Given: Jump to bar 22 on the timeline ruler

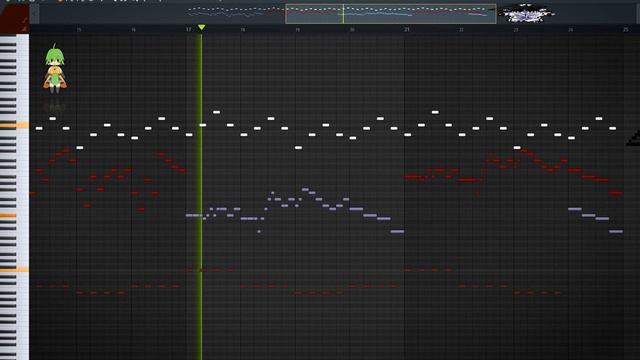Looking at the screenshot, I should click(461, 30).
